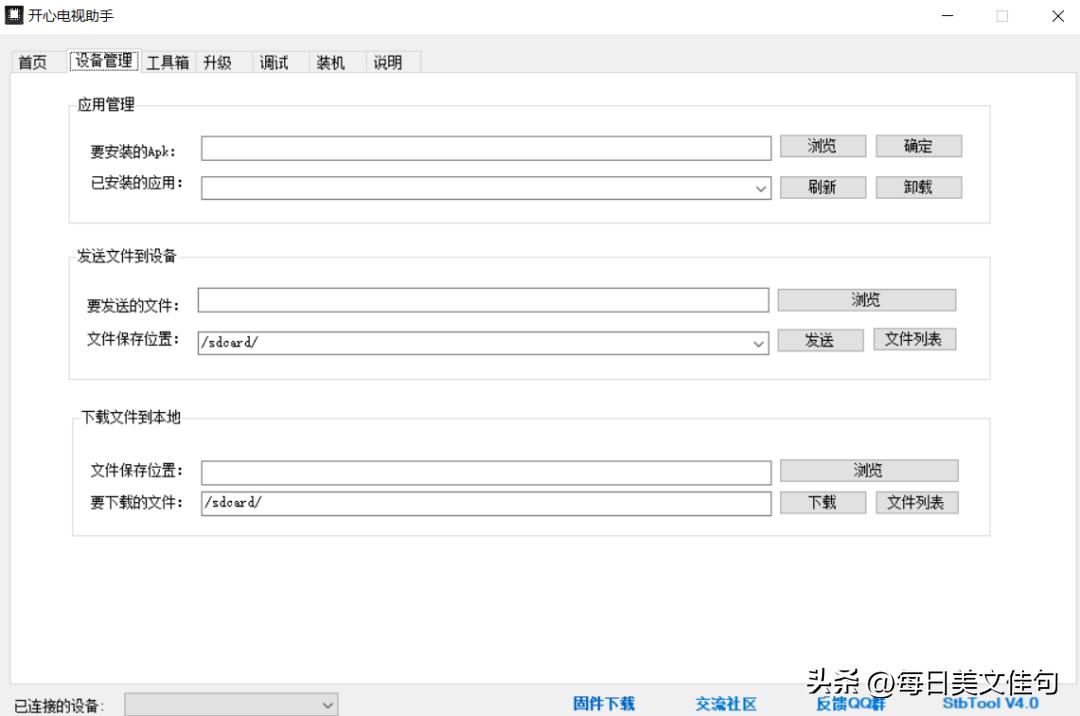The height and width of the screenshot is (716, 1080).
Task: Click 文件列表 next to the 发送 button
Action: coord(914,339)
